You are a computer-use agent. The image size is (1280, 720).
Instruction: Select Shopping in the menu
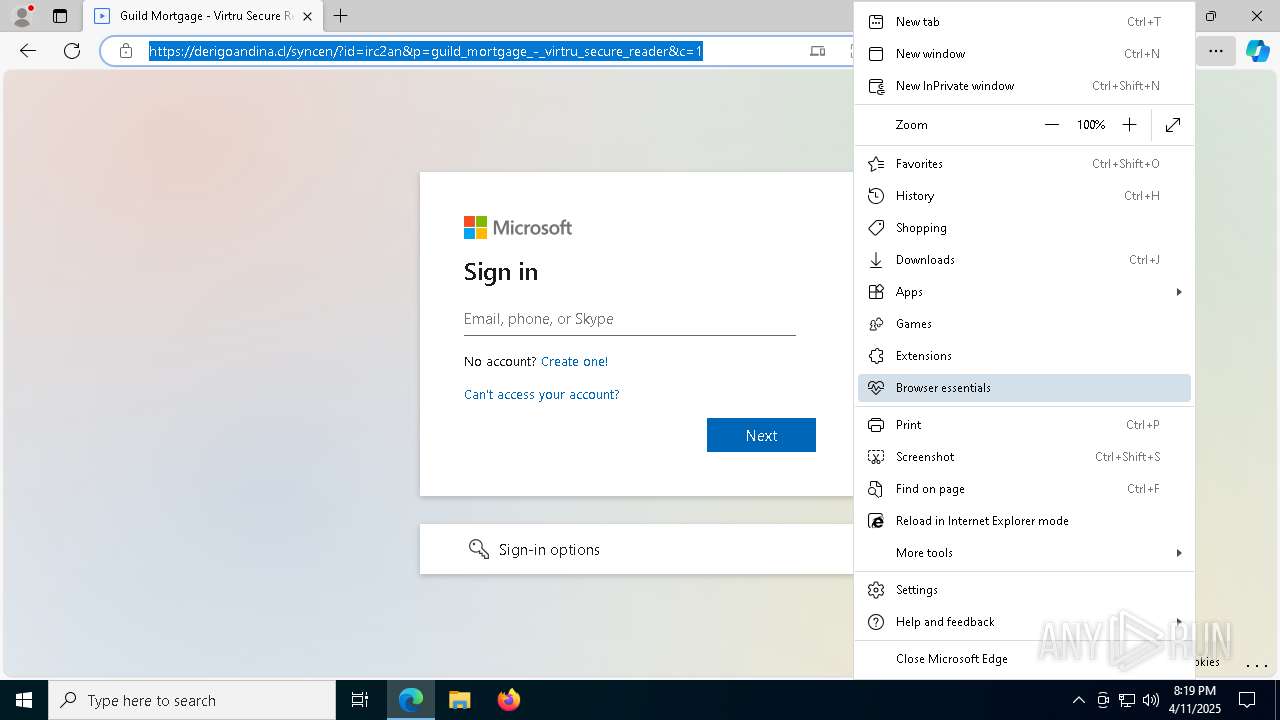1024,228
